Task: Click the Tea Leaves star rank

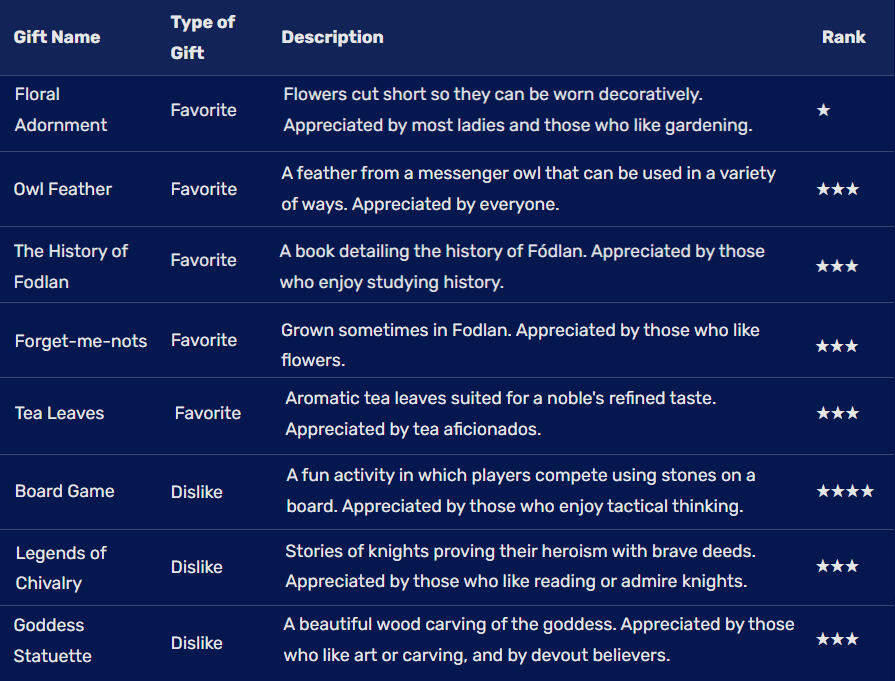Action: coord(837,413)
